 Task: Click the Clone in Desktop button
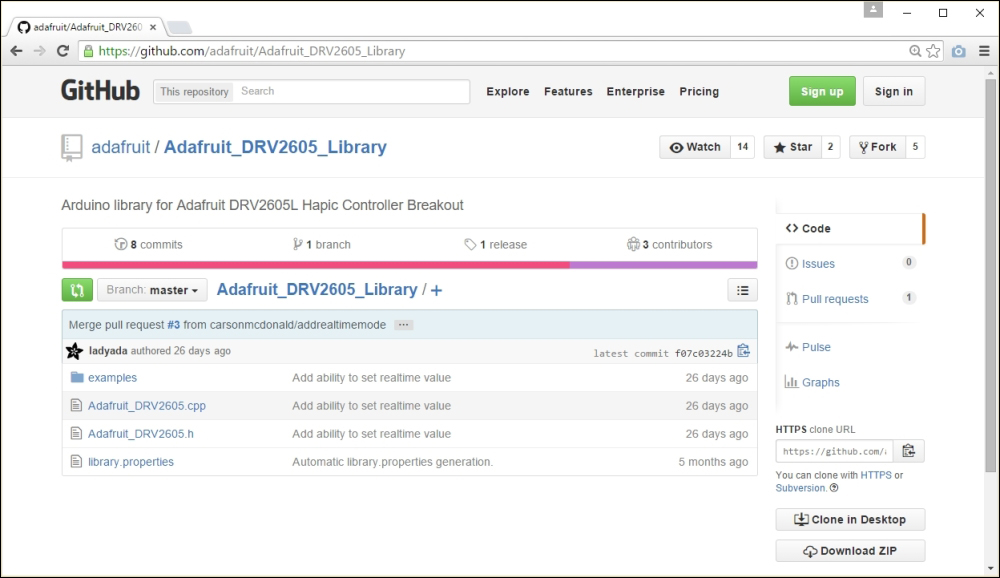850,519
